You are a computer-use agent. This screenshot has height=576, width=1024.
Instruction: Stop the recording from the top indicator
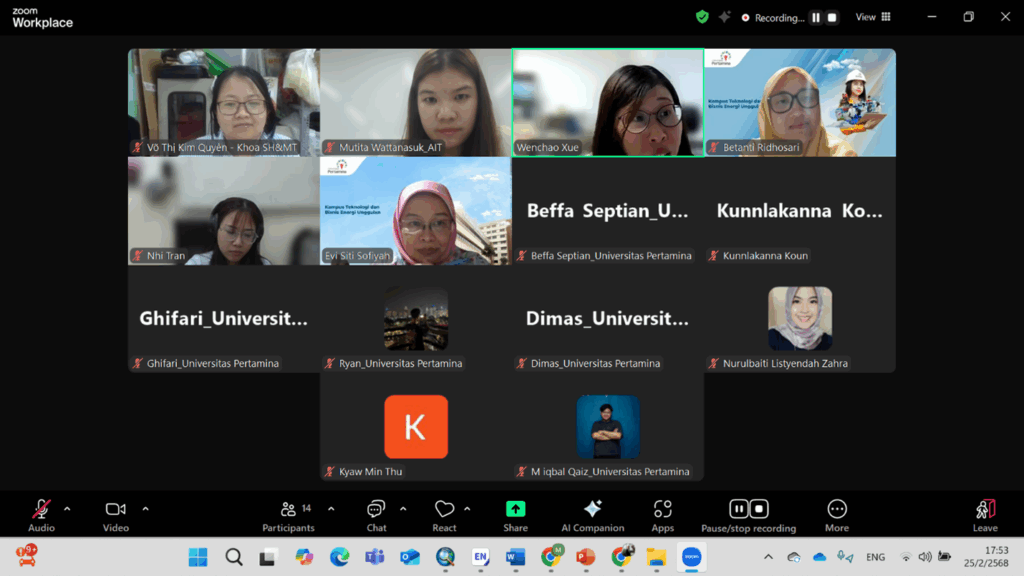coord(832,17)
